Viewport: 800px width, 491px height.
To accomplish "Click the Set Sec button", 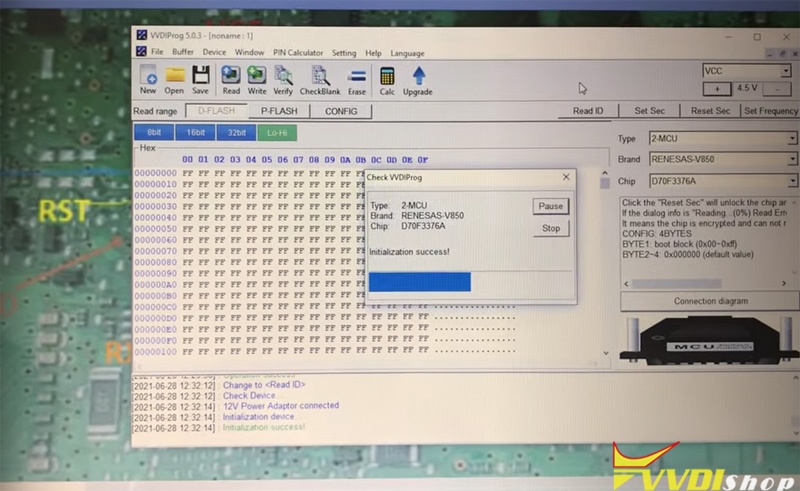I will 649,111.
